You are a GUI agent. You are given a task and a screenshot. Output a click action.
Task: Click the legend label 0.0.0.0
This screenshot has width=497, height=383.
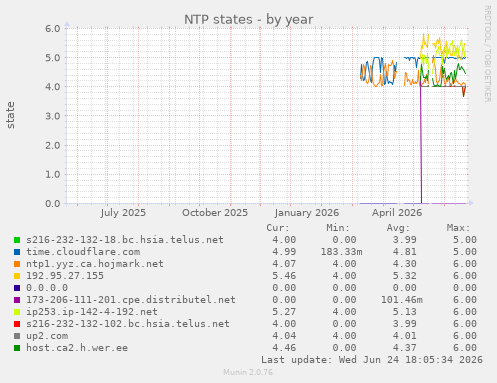point(47,288)
